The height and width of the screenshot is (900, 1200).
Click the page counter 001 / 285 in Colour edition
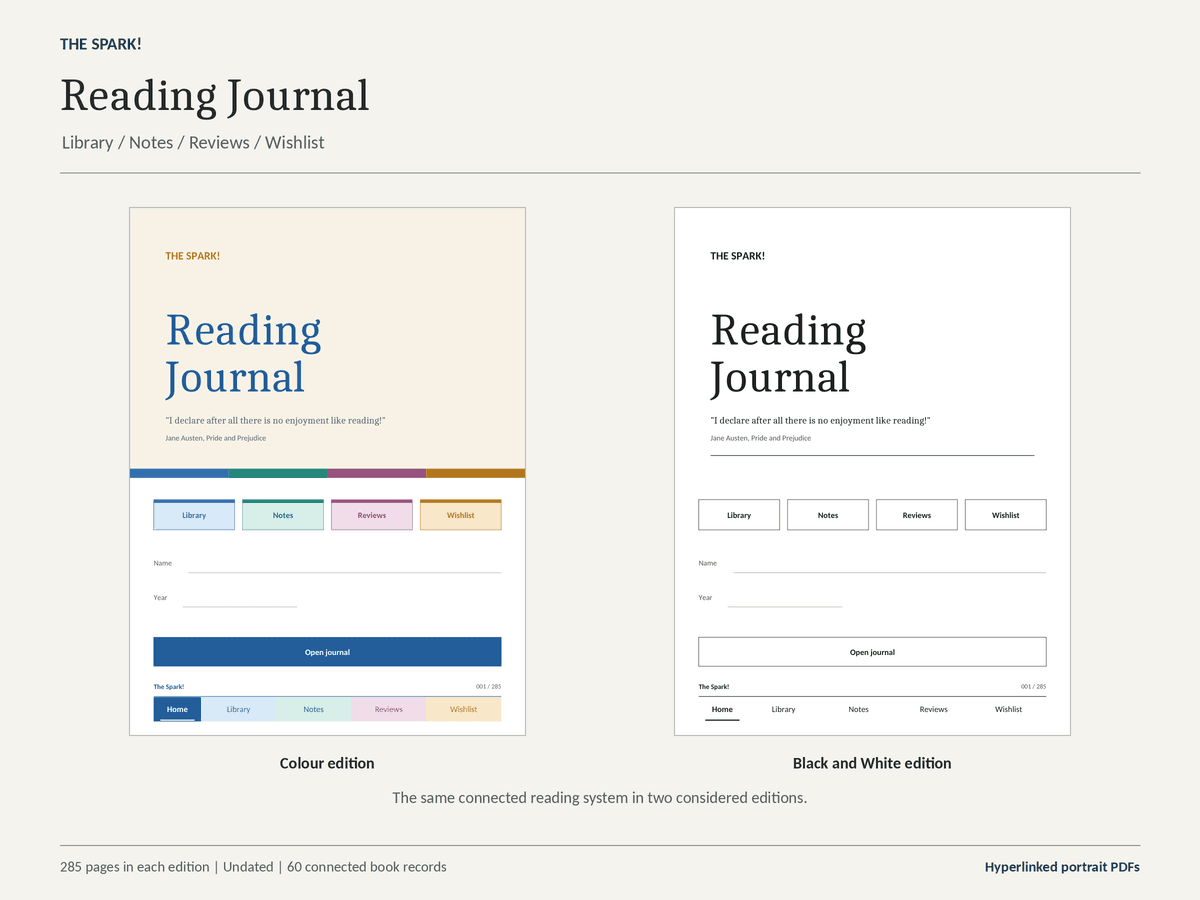[x=488, y=687]
